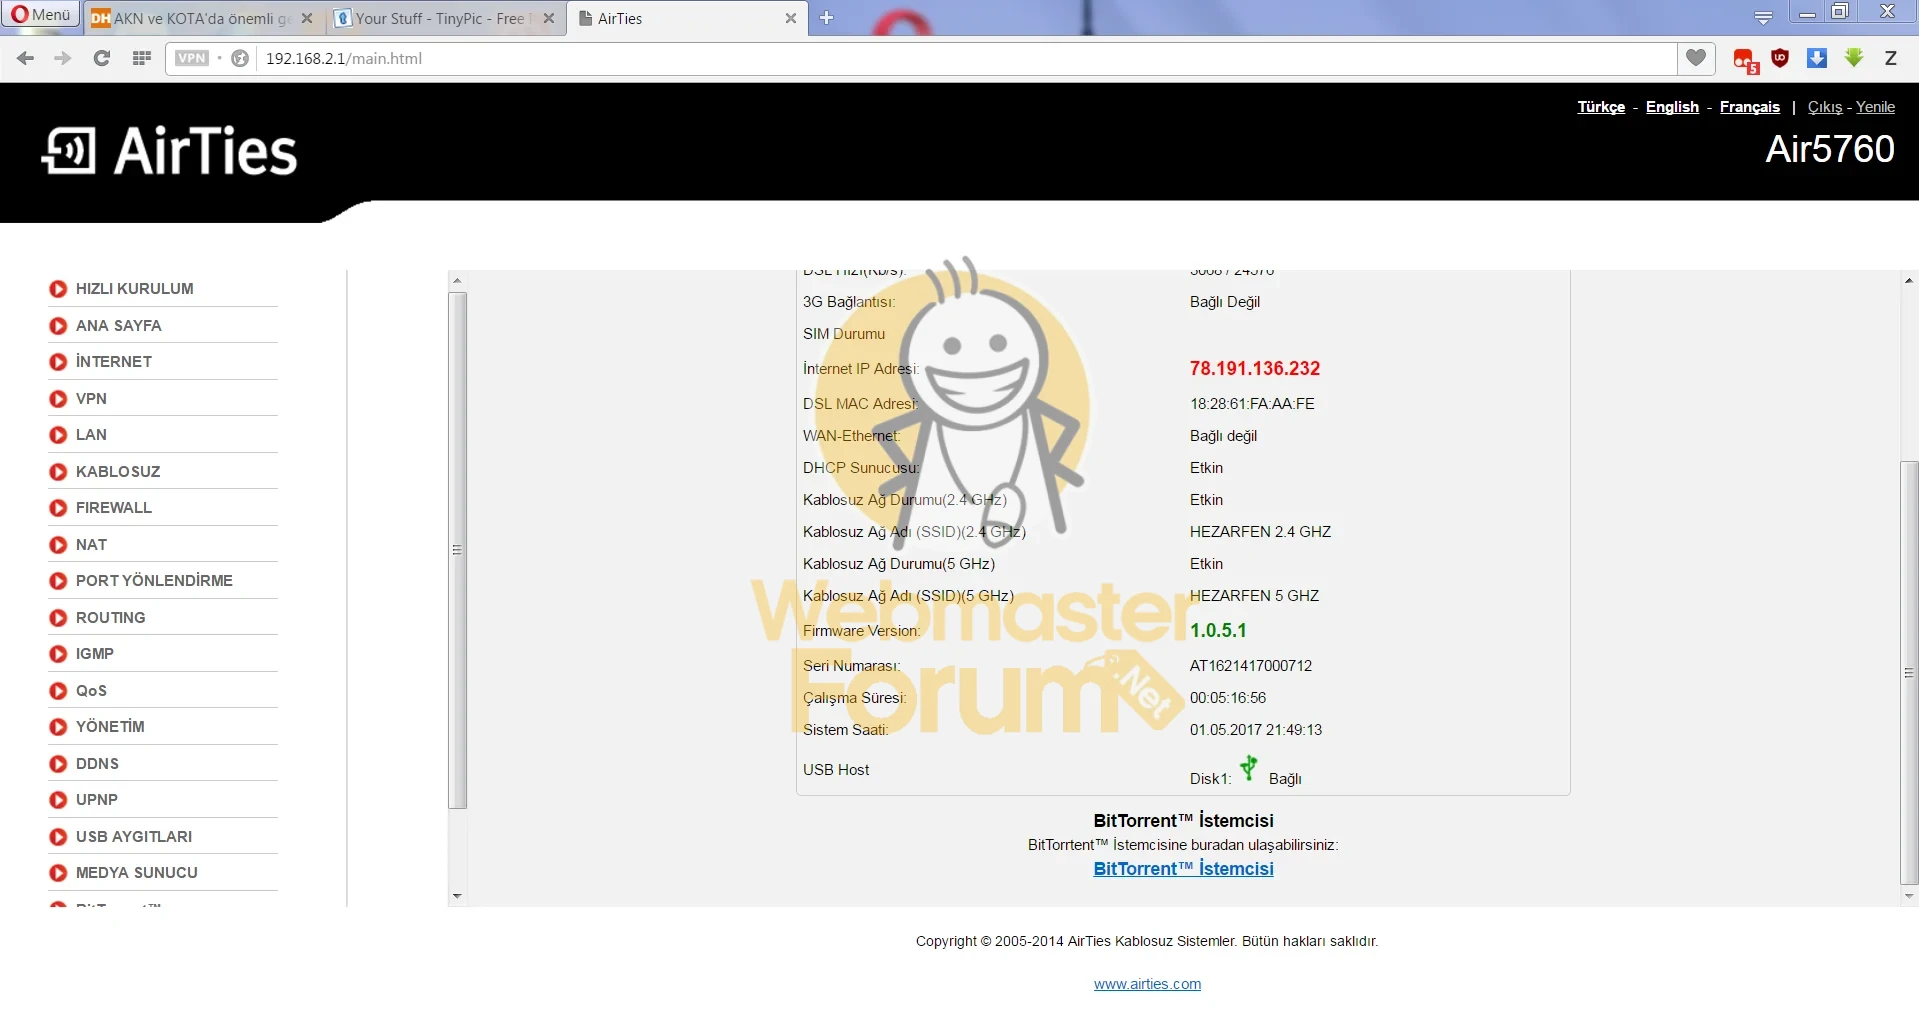Switch to the AKN ve KOTA'da tab
Screen dimensions: 1919x1023
pos(202,18)
